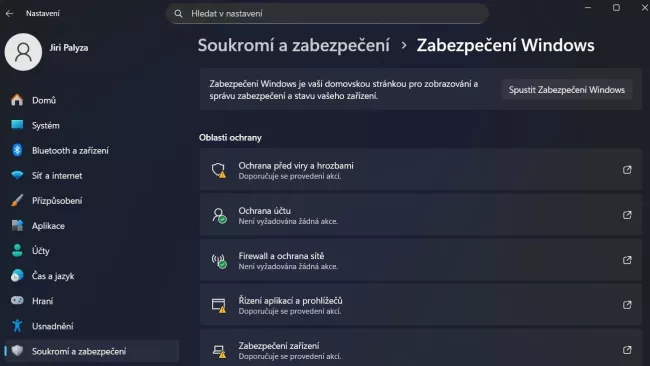Screen dimensions: 650x366
Task: Click external link icon for Zabezpečení zařízení
Action: click(627, 350)
